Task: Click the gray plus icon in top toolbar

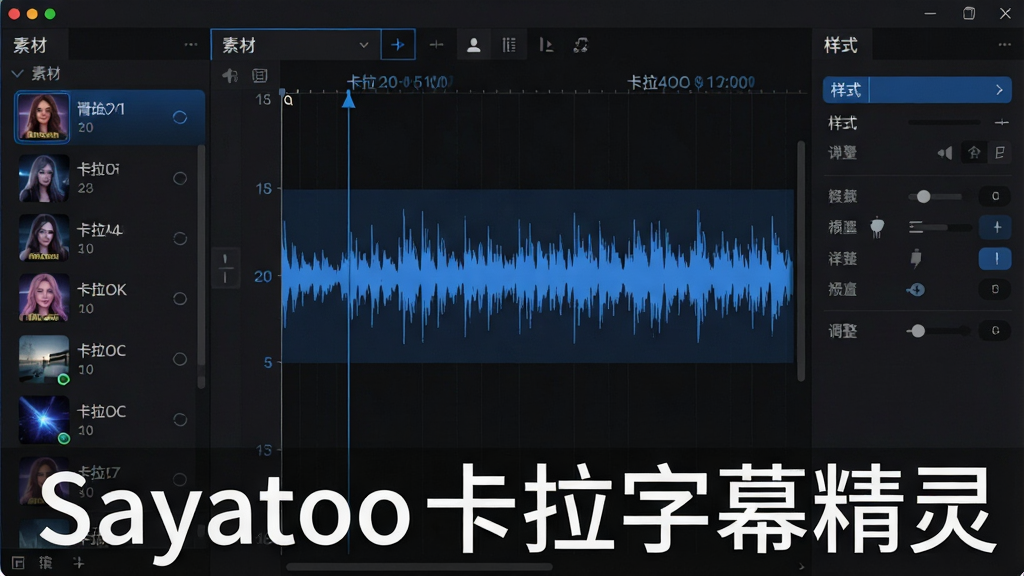Action: (x=436, y=44)
